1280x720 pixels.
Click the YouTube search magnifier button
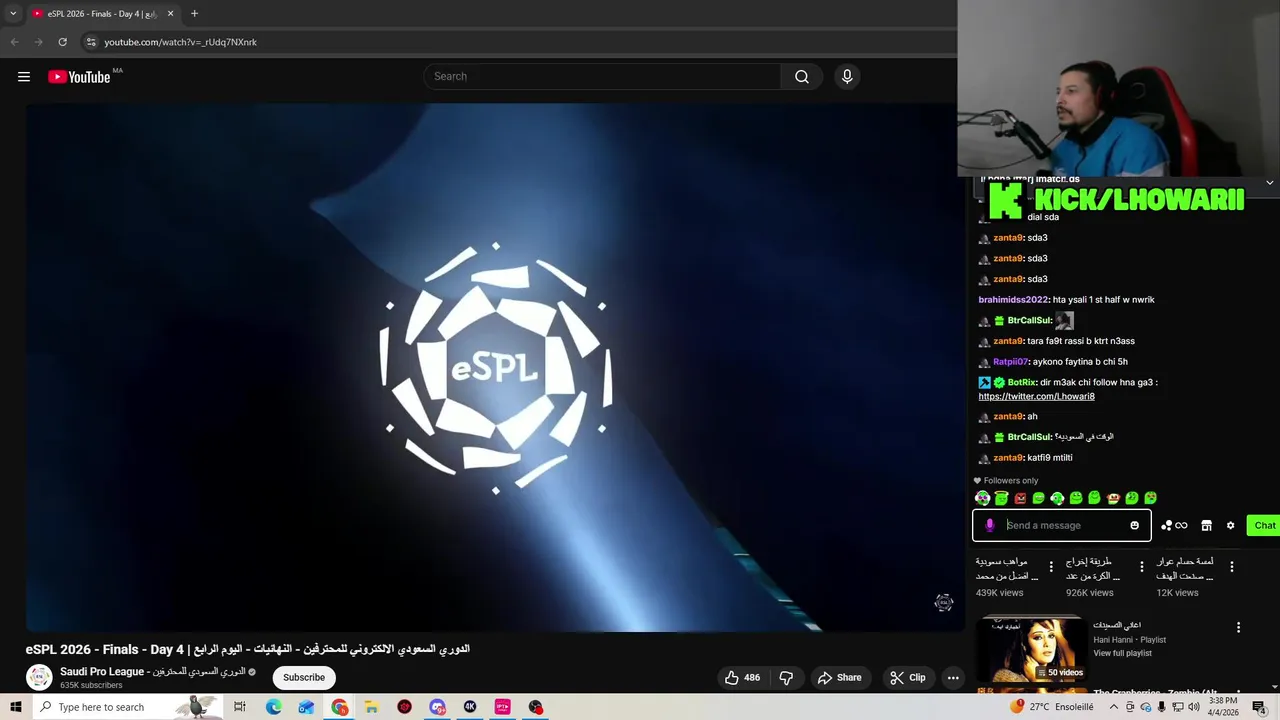tap(802, 77)
